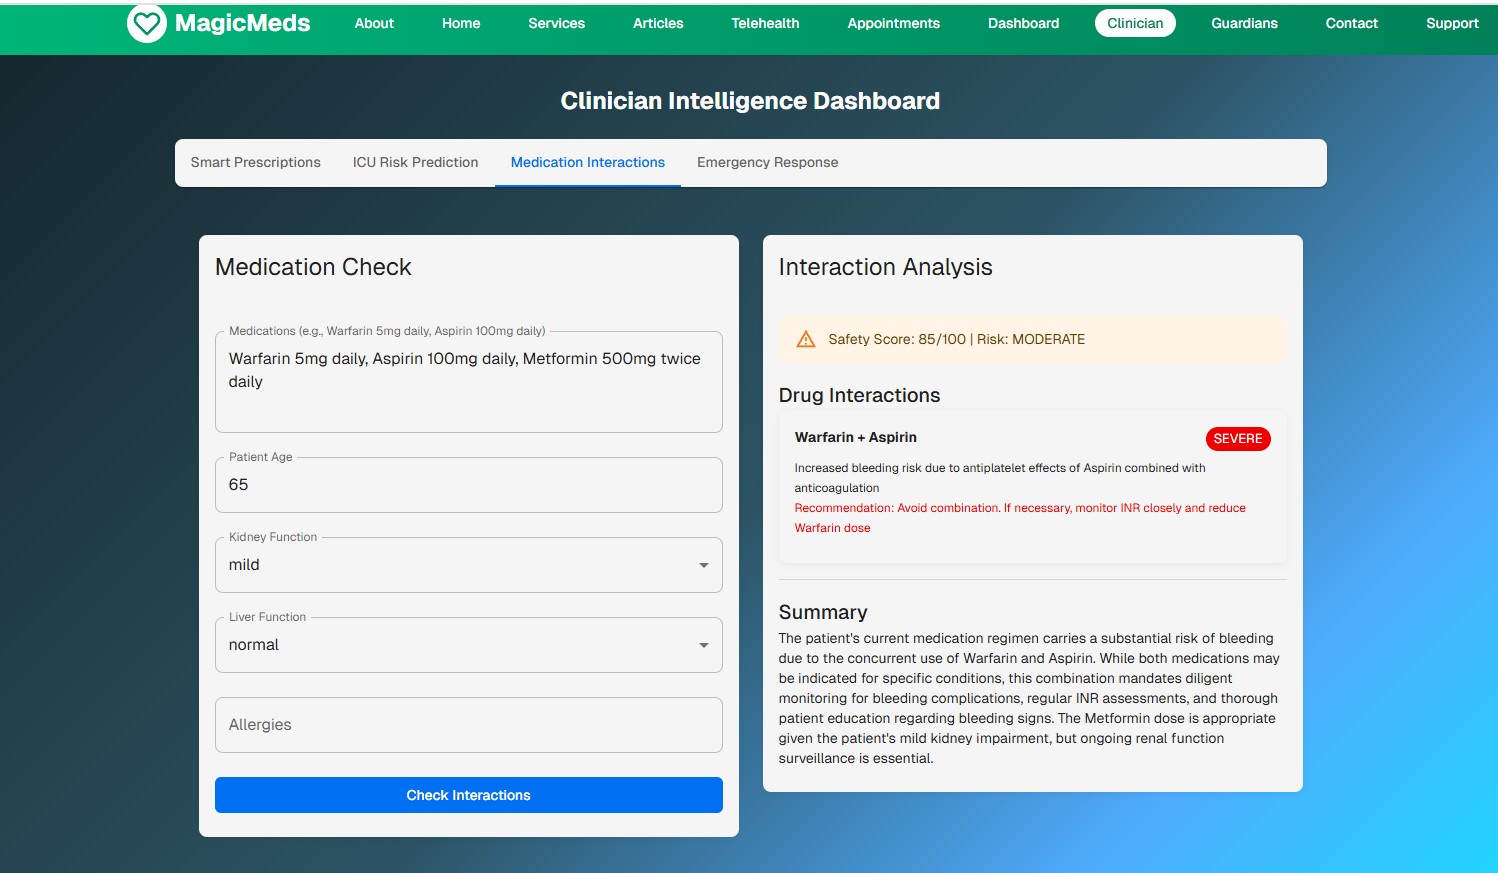Click the MagicMeds heart logo icon
Image resolution: width=1498 pixels, height=873 pixels.
pos(147,23)
